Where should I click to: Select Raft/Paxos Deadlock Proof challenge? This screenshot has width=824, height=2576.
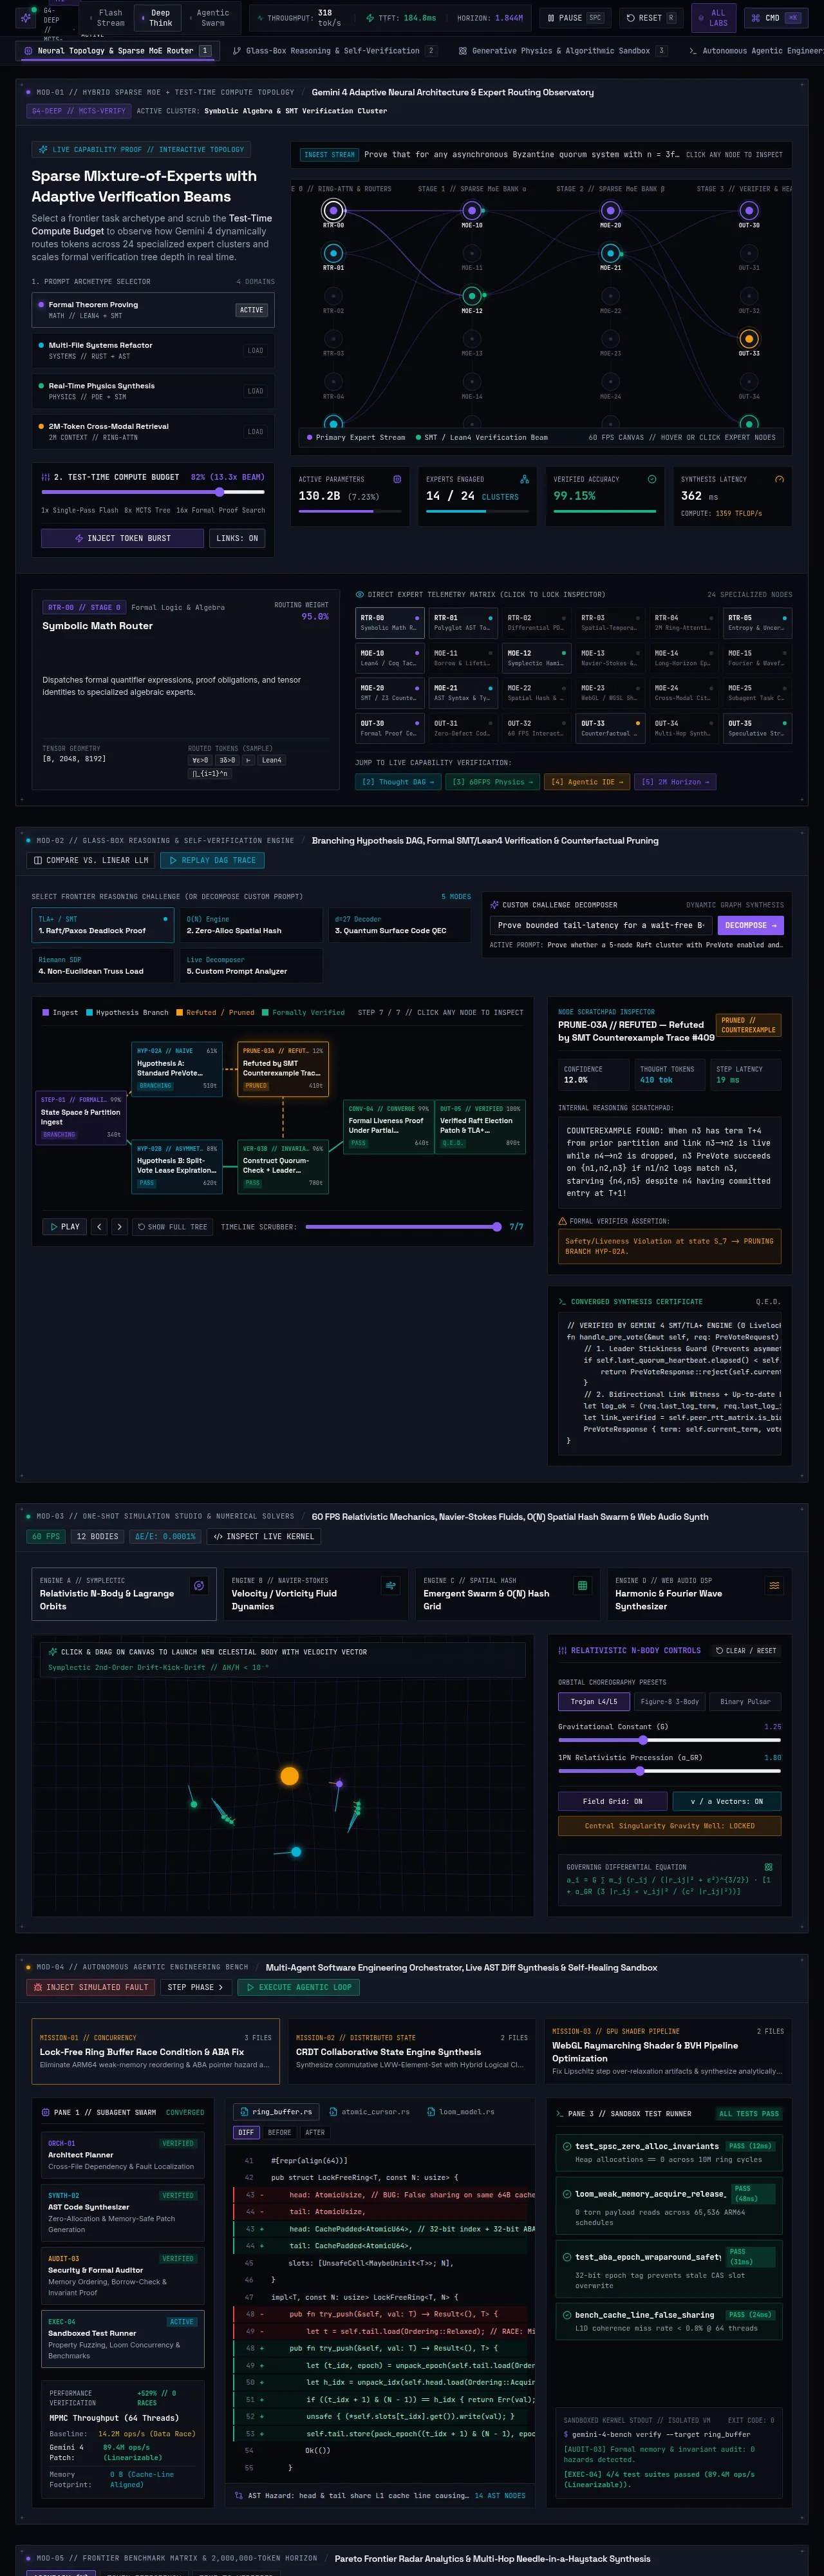point(103,925)
